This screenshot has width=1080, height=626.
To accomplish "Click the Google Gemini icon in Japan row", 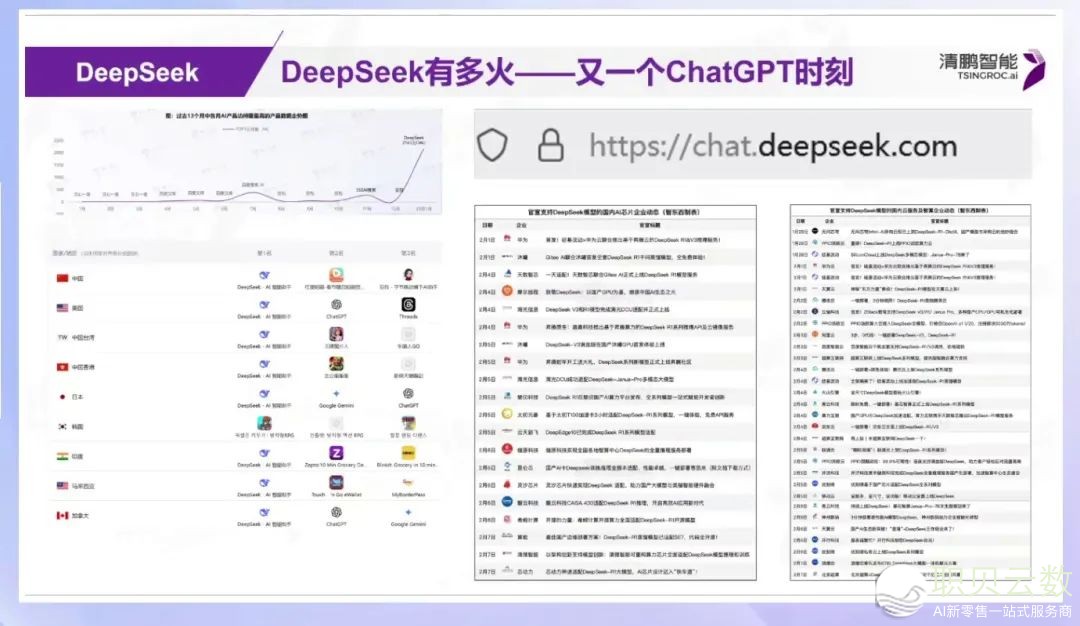I will click(x=336, y=394).
